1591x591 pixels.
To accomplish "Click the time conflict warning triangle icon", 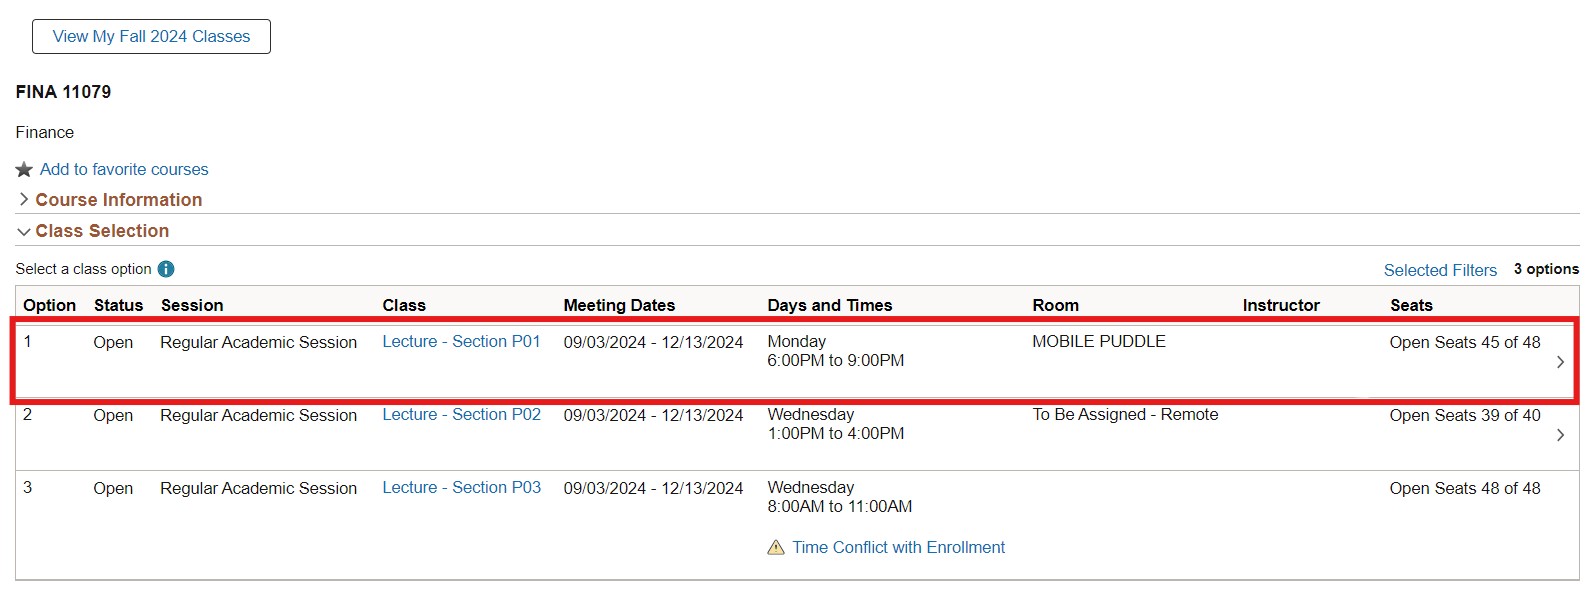I will pos(775,548).
